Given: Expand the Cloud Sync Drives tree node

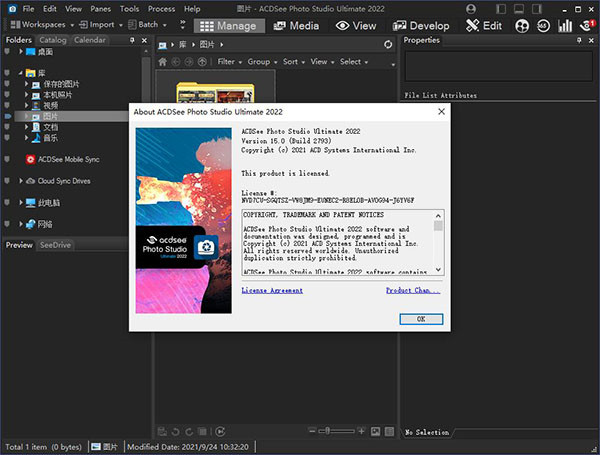Looking at the screenshot, I should (21, 181).
